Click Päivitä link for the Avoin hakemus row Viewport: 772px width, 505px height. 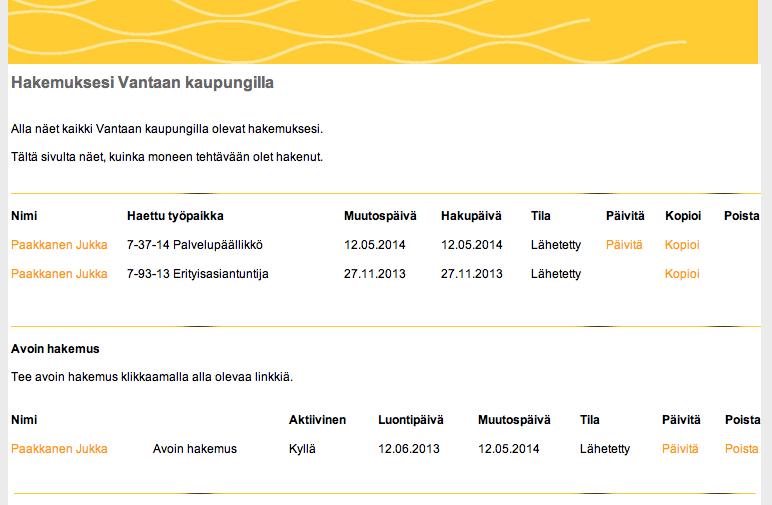tap(680, 449)
